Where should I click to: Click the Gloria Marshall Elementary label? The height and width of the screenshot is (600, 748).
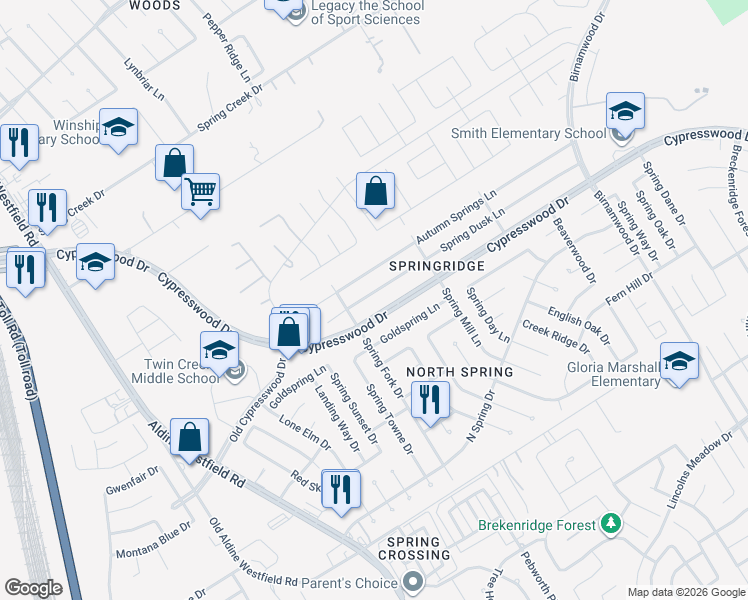tap(613, 374)
